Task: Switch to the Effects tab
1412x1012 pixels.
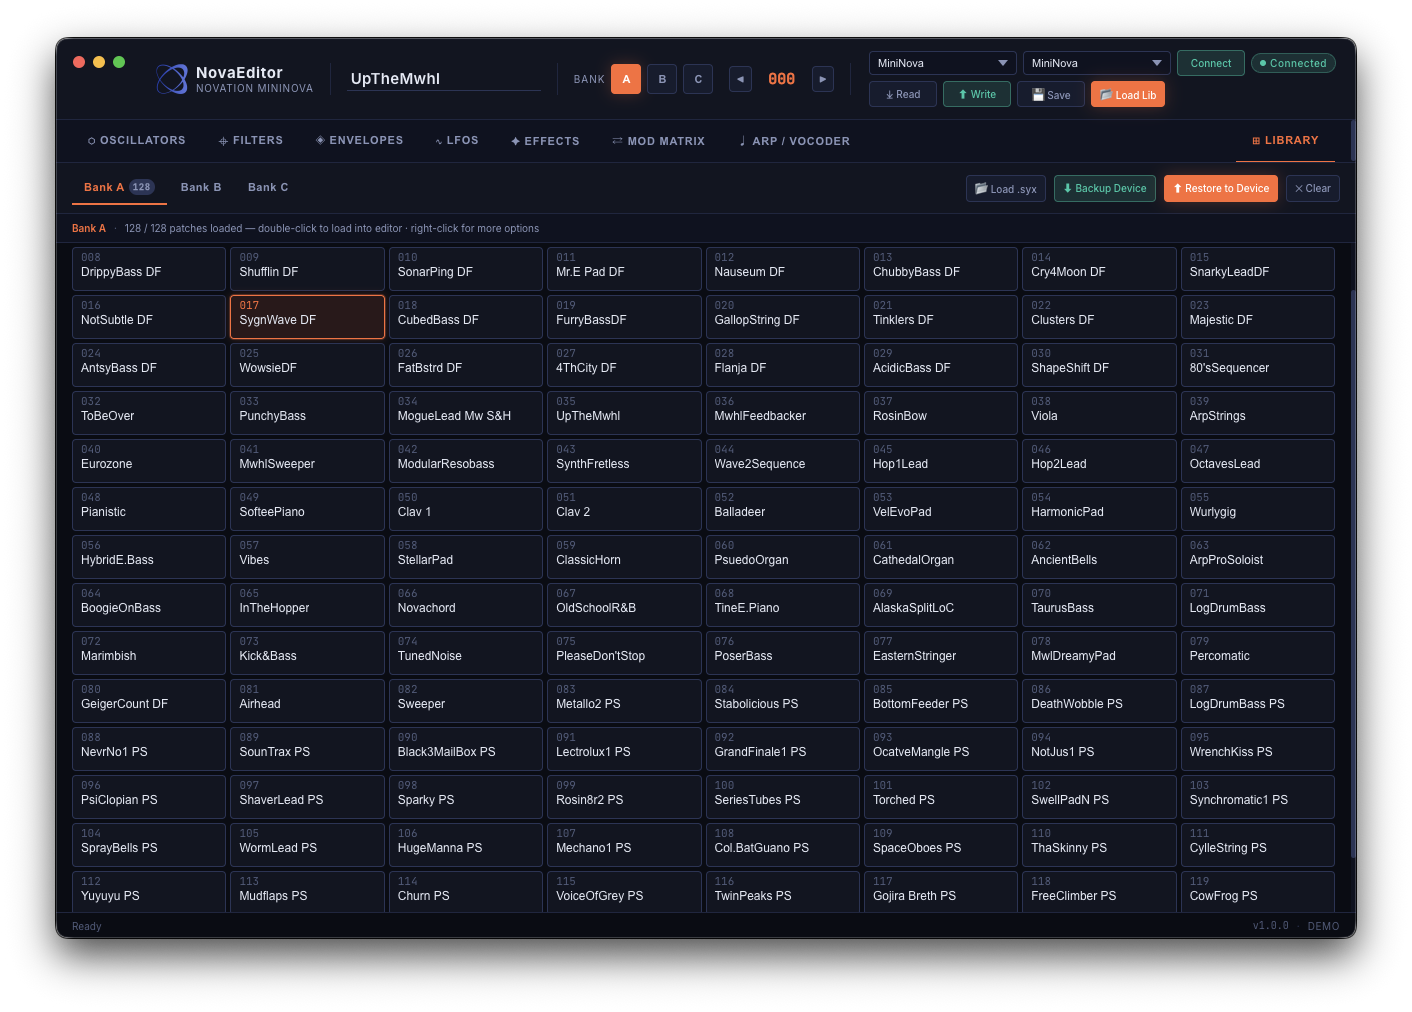Action: tap(545, 141)
